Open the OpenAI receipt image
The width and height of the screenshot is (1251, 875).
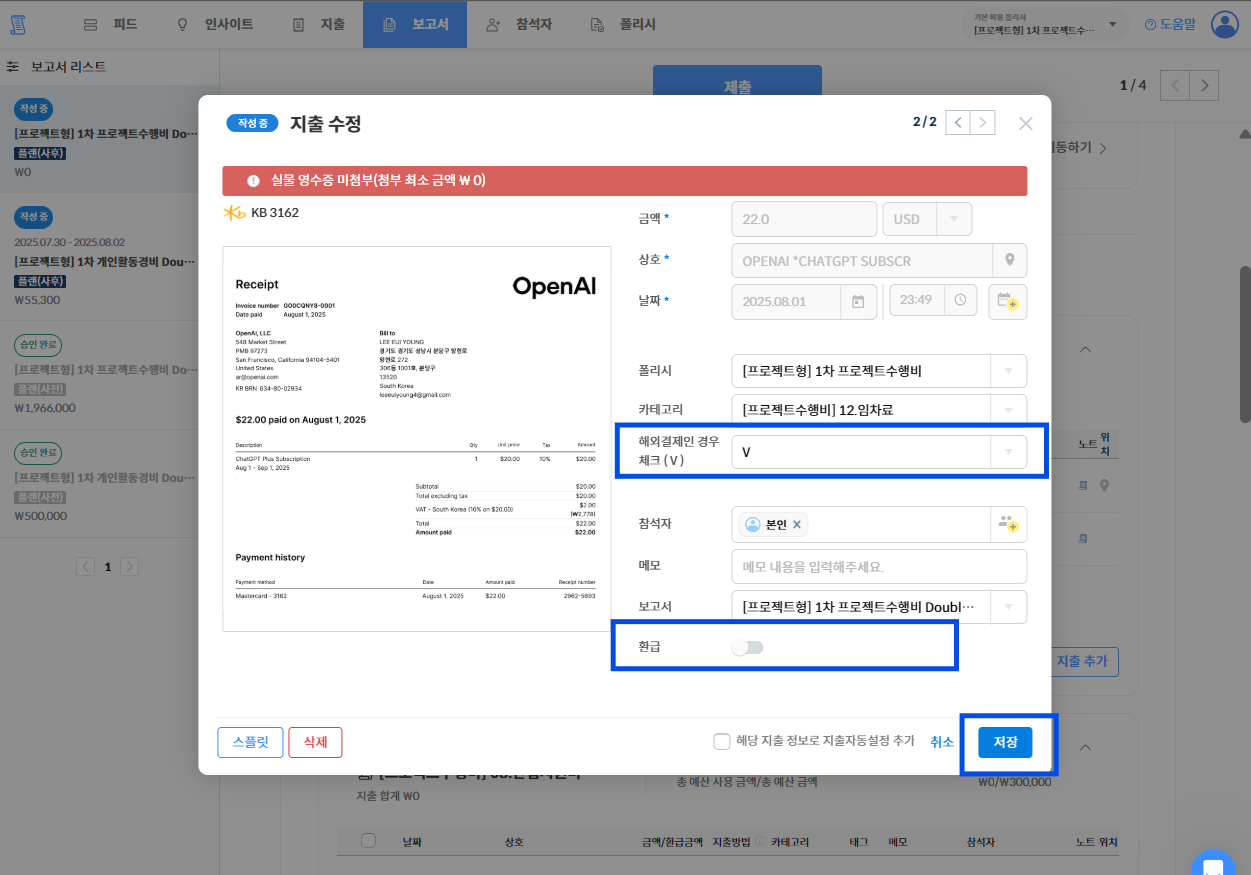click(x=416, y=438)
